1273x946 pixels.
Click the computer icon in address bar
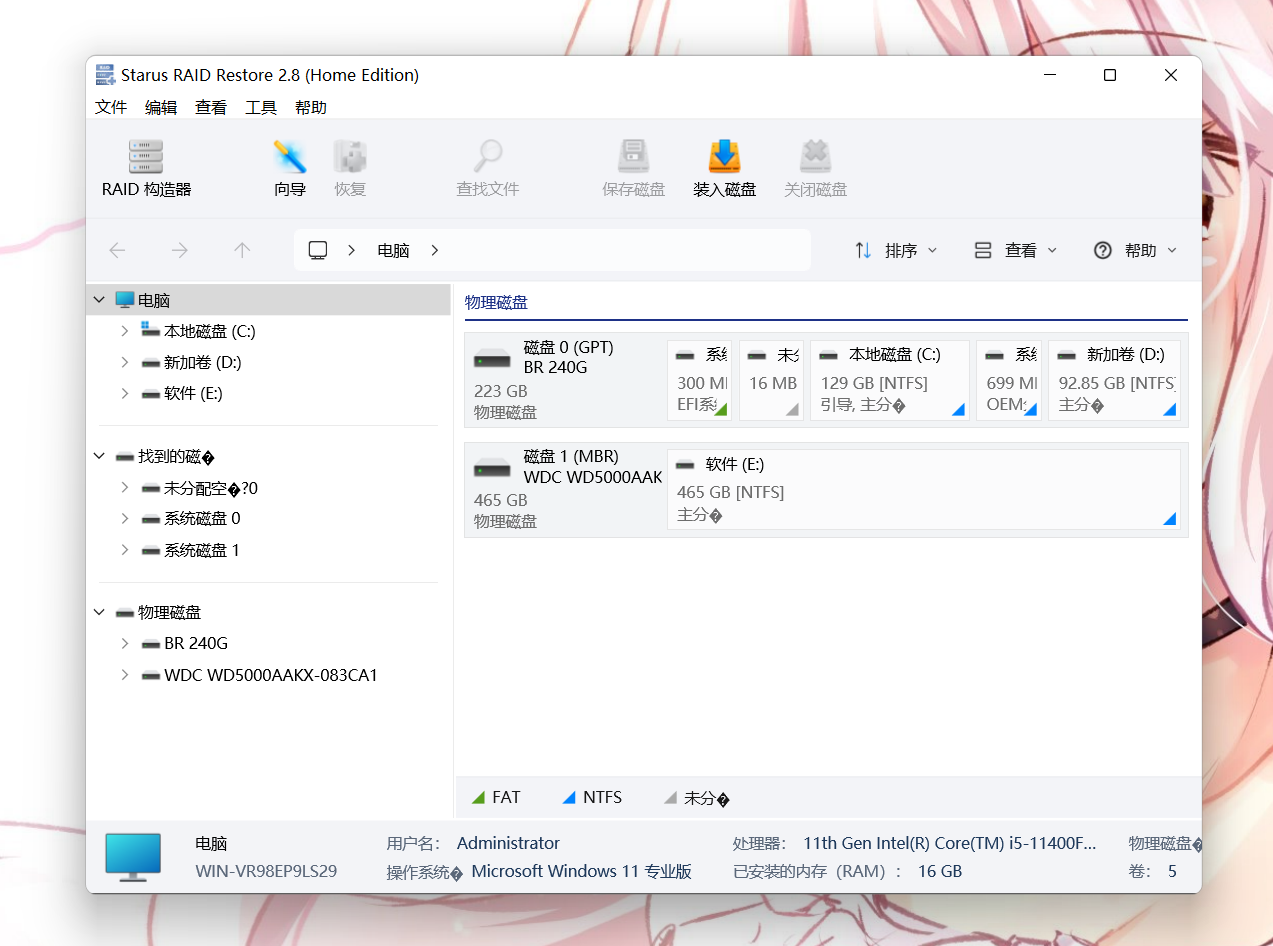(318, 250)
